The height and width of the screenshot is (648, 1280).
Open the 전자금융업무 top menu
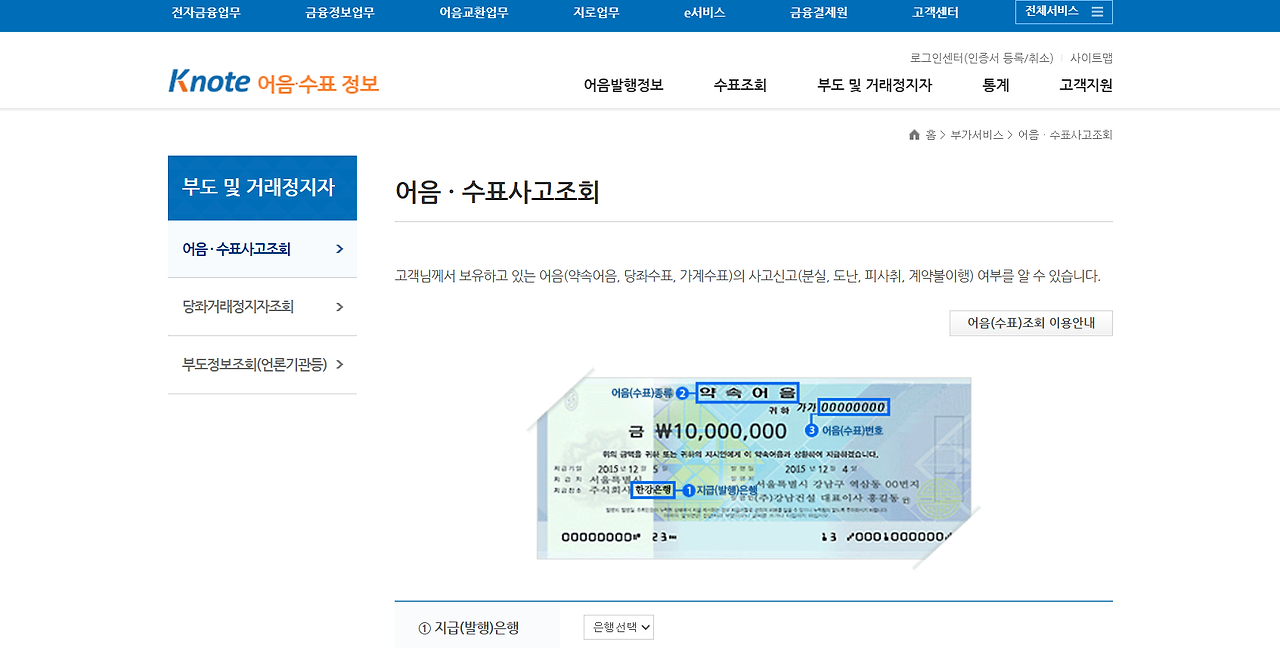click(x=206, y=13)
